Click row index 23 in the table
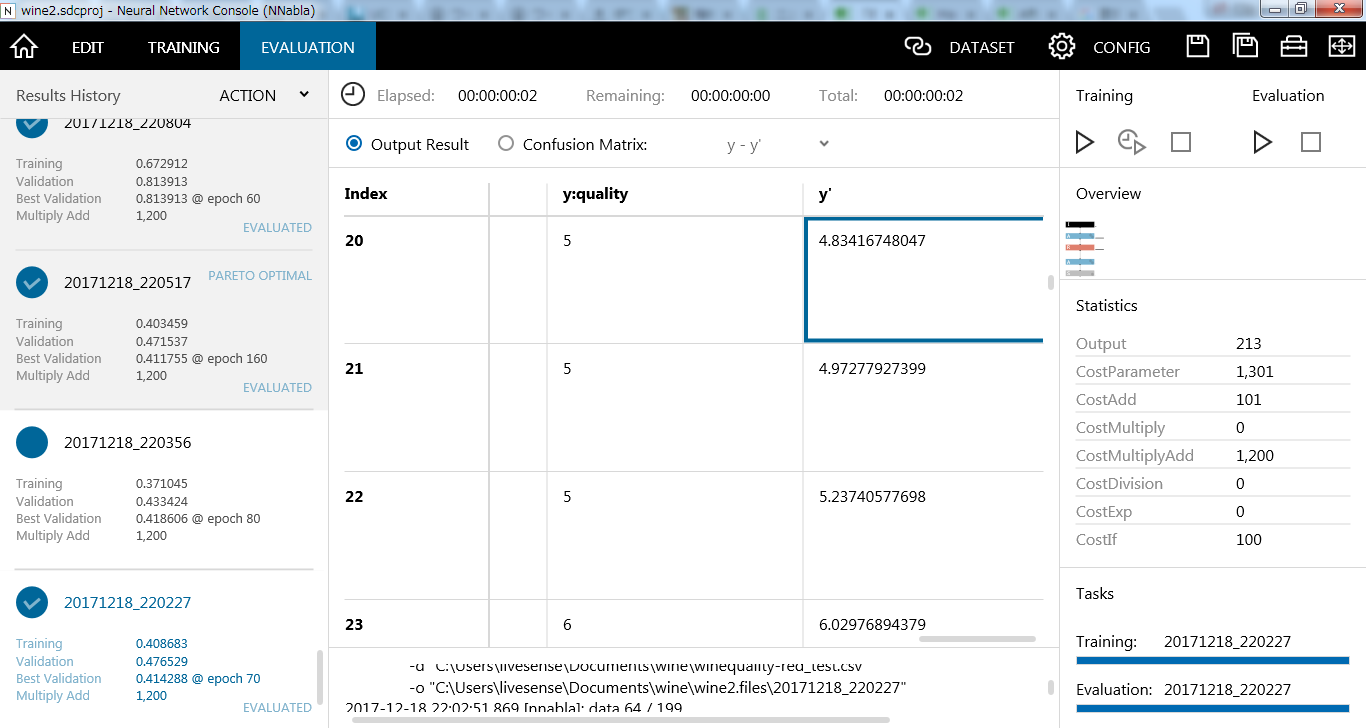 click(354, 625)
